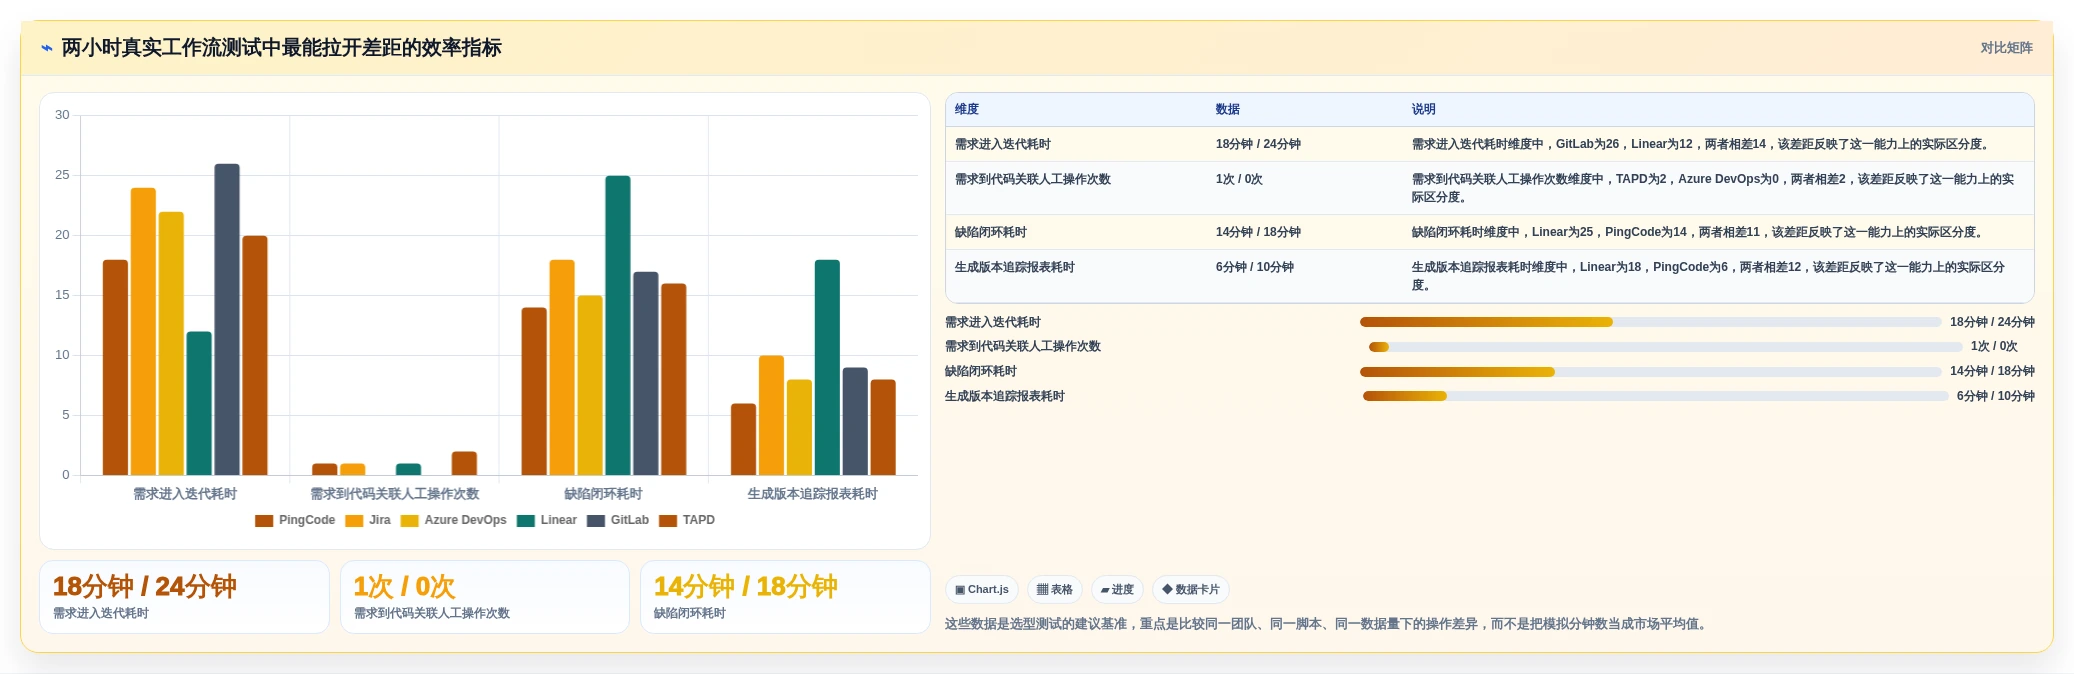Click x-axis label 需求到代码关联人工操作次数
Screen dimensions: 2074x674
[x=394, y=494]
